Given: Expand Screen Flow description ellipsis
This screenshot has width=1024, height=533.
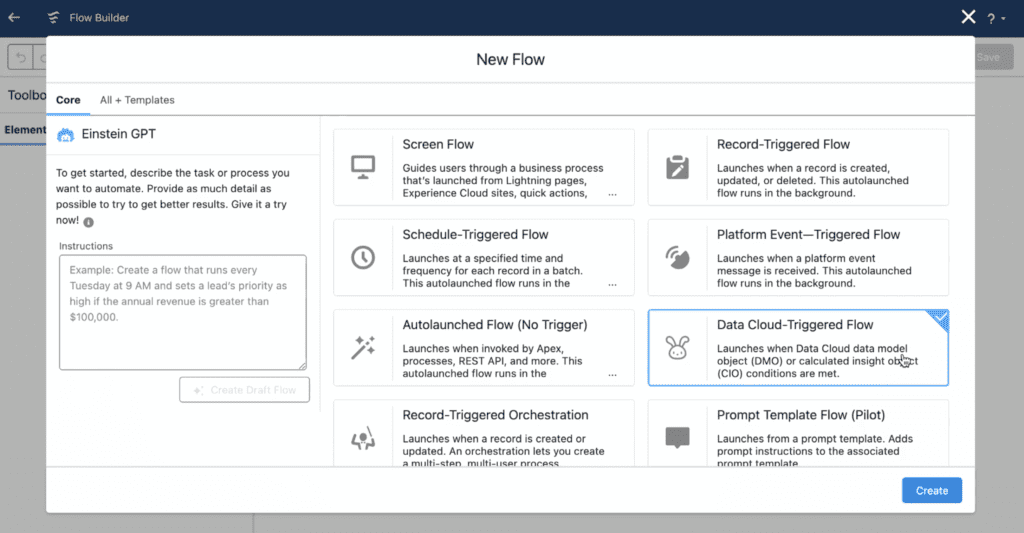Looking at the screenshot, I should tap(612, 194).
